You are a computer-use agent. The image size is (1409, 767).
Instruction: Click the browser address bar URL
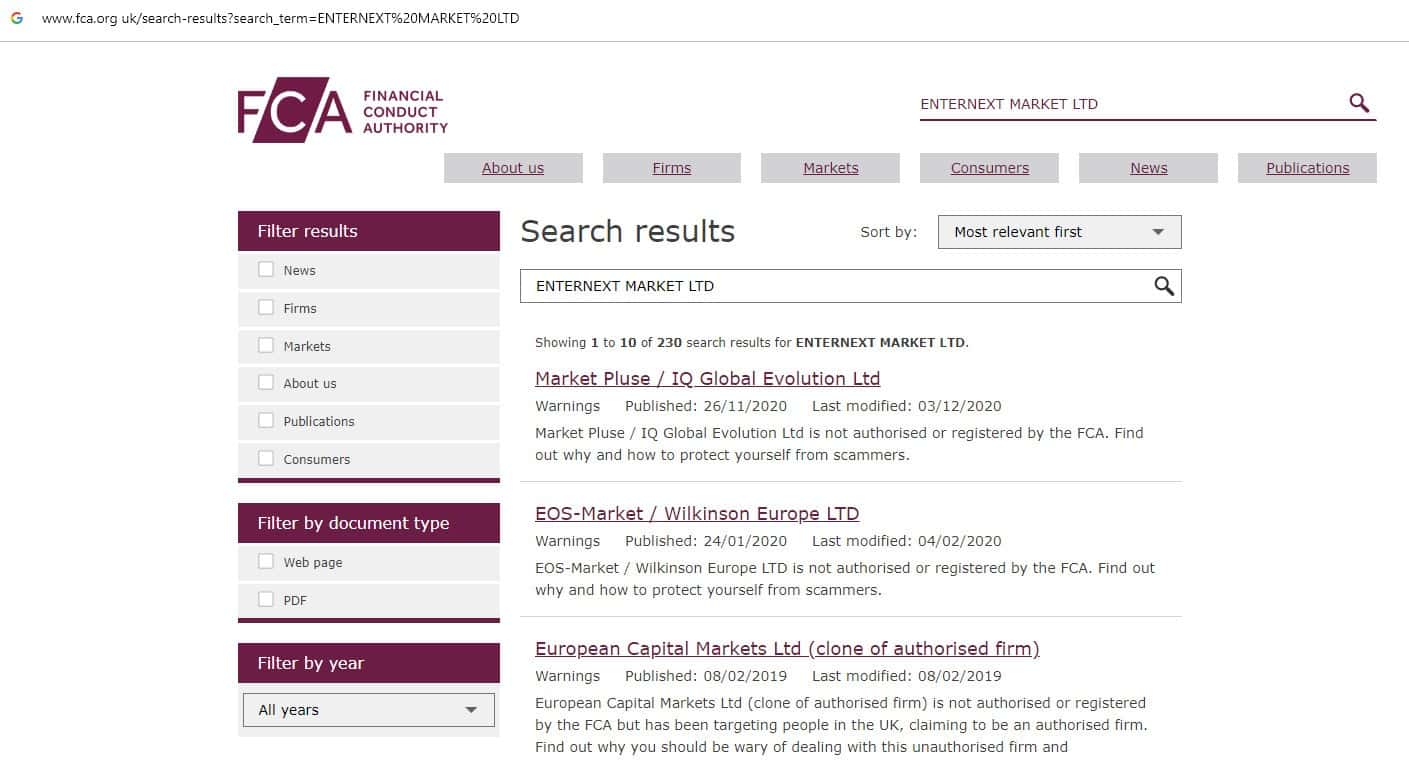(x=281, y=18)
